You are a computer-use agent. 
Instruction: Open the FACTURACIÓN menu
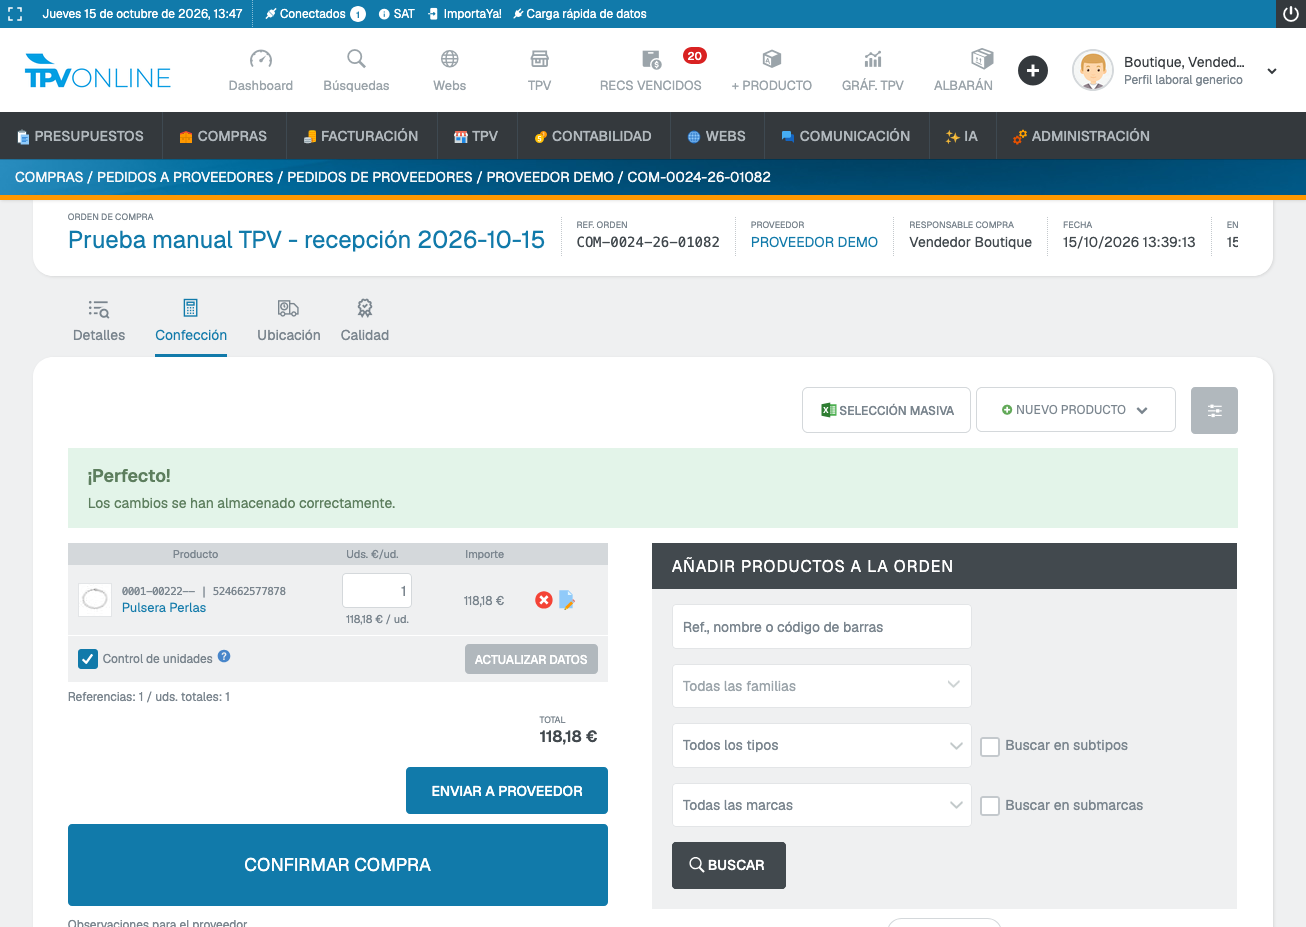click(361, 136)
